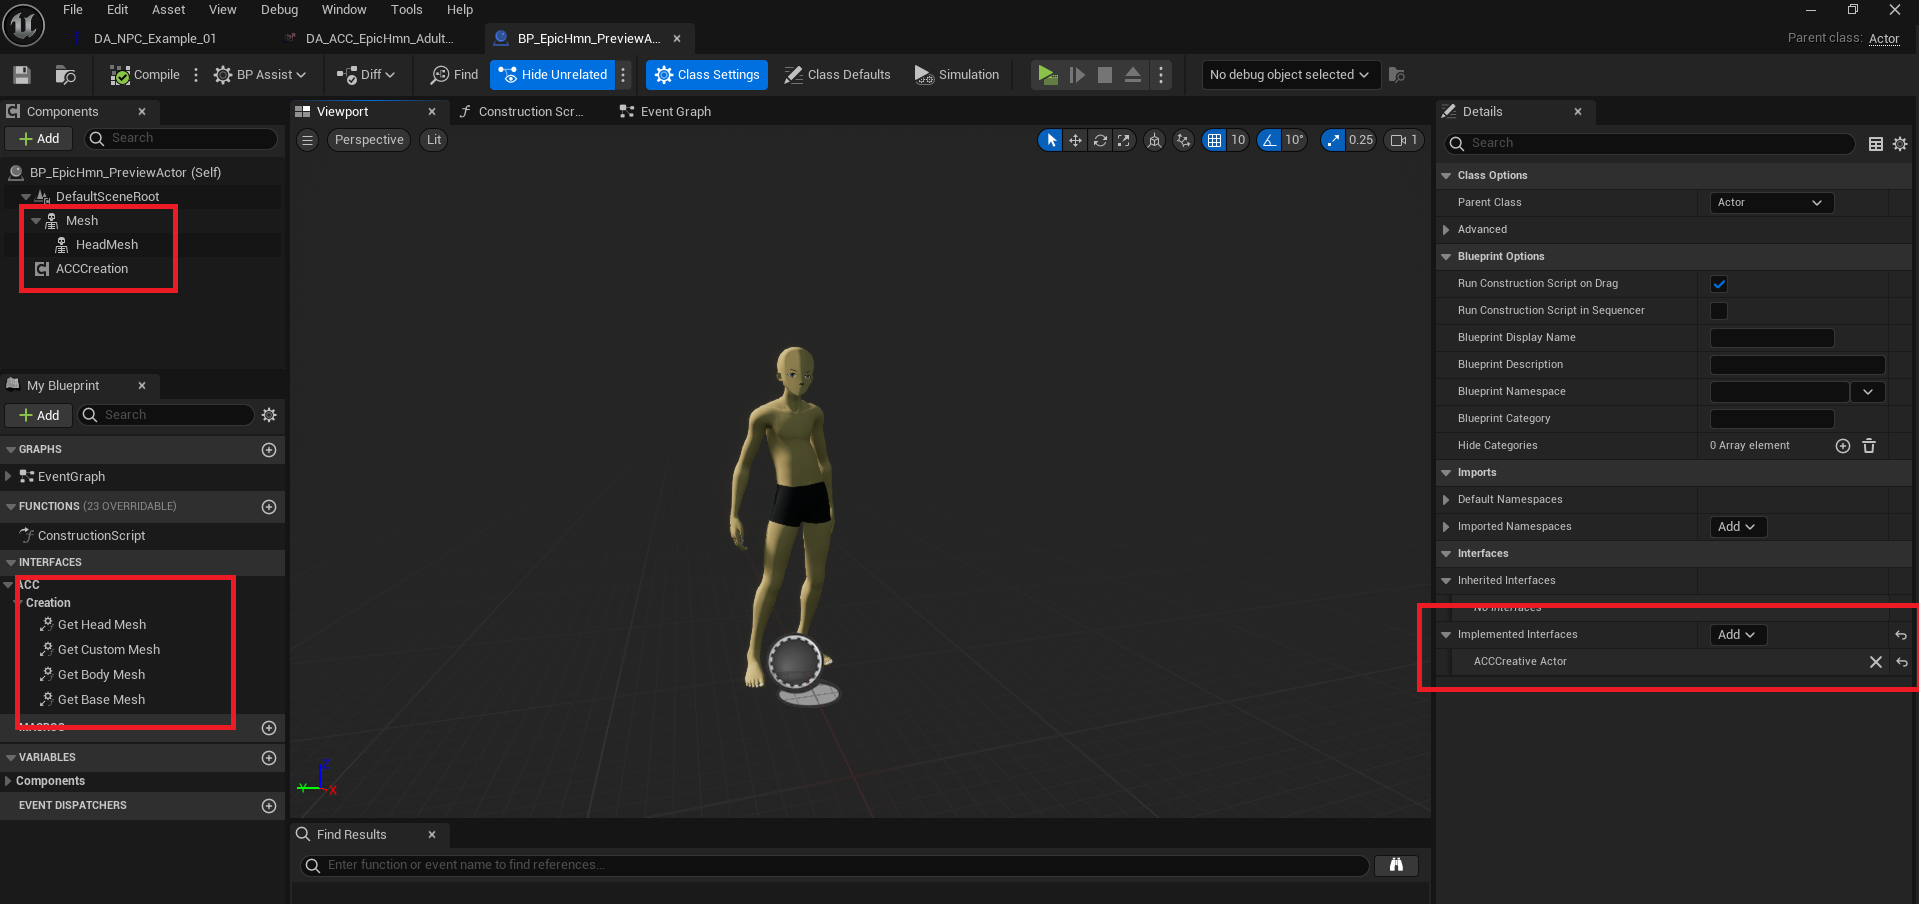Enable Run Construction Script in Sequencer
The width and height of the screenshot is (1919, 904).
(x=1719, y=311)
